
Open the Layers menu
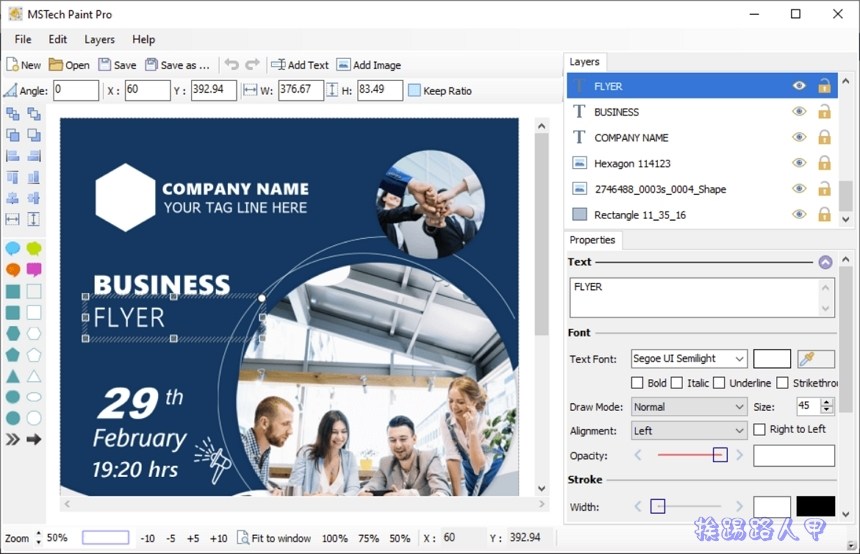point(99,40)
